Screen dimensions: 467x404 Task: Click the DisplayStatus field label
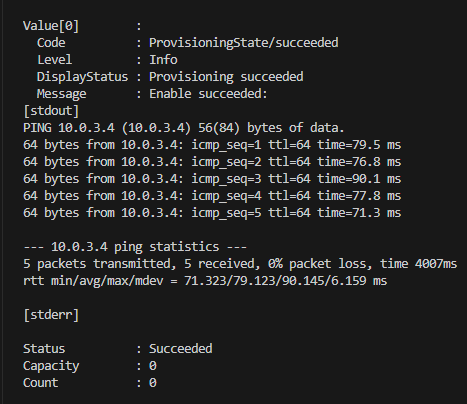(x=82, y=77)
